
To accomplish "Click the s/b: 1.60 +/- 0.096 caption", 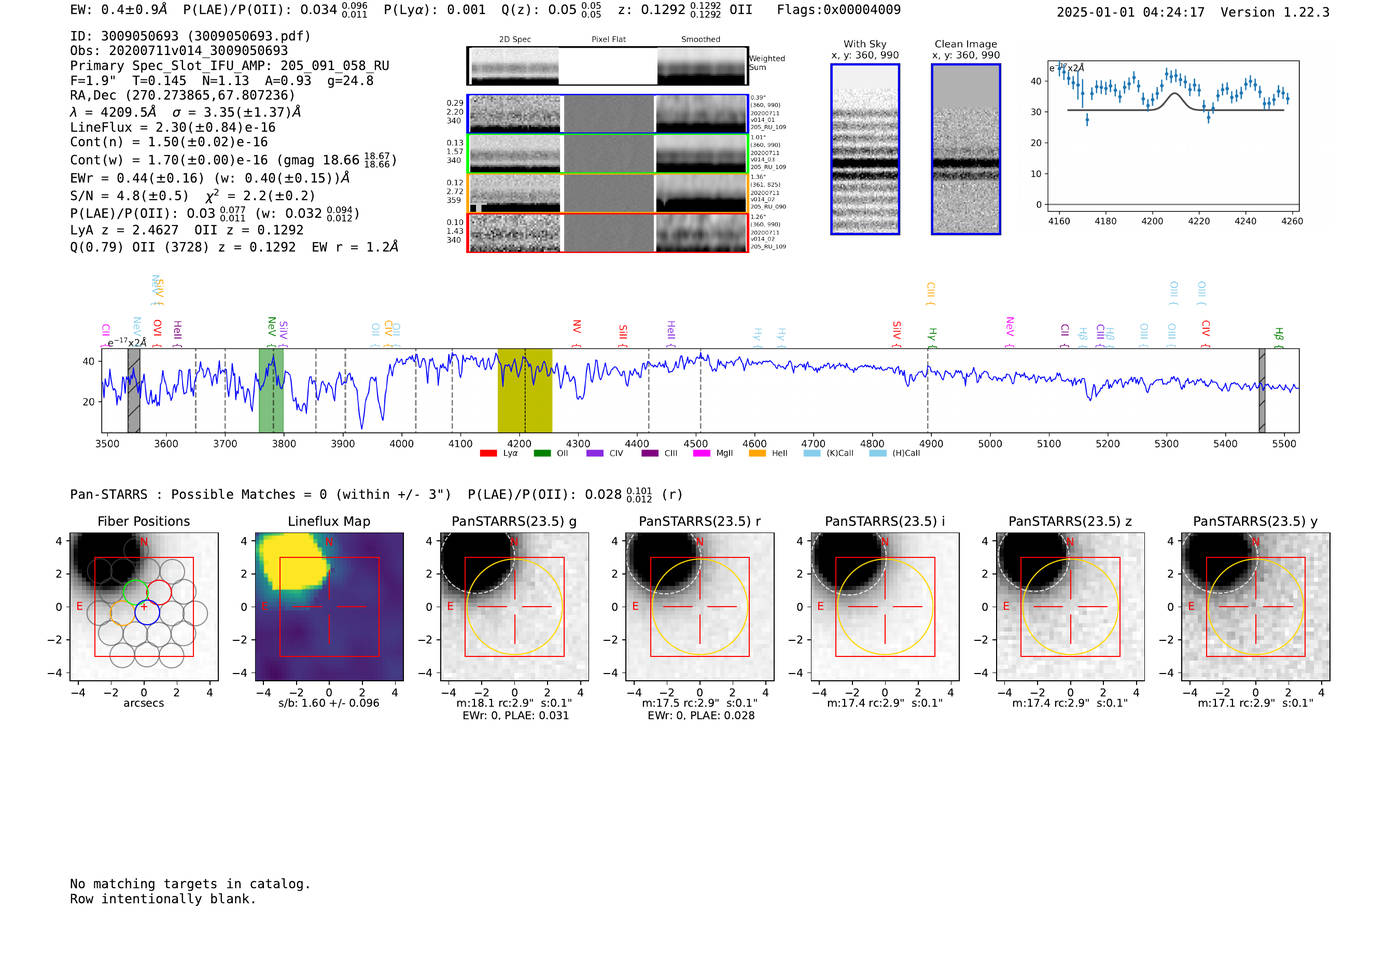I will pos(329,702).
